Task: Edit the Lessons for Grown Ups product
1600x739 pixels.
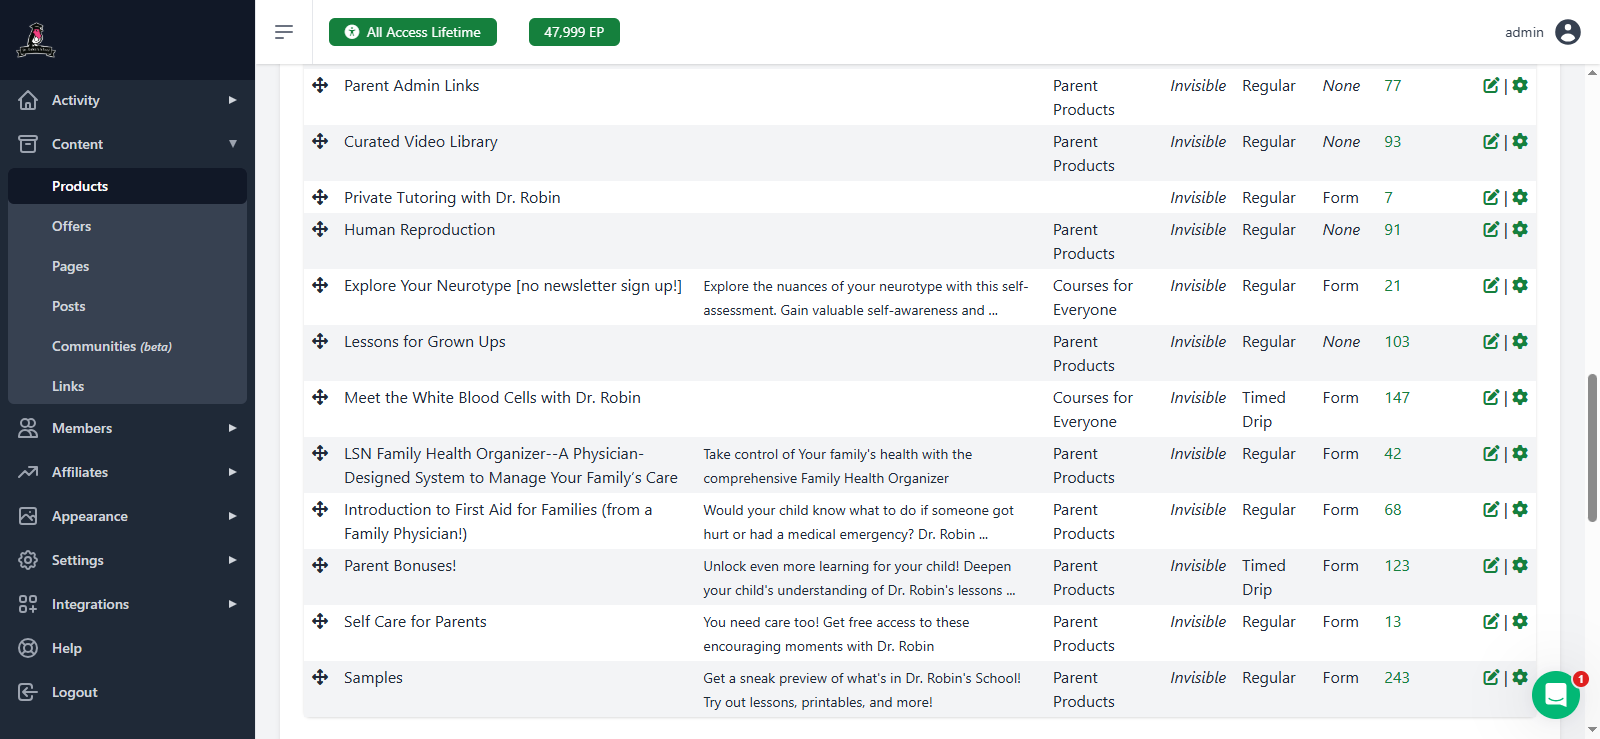Action: (1490, 342)
